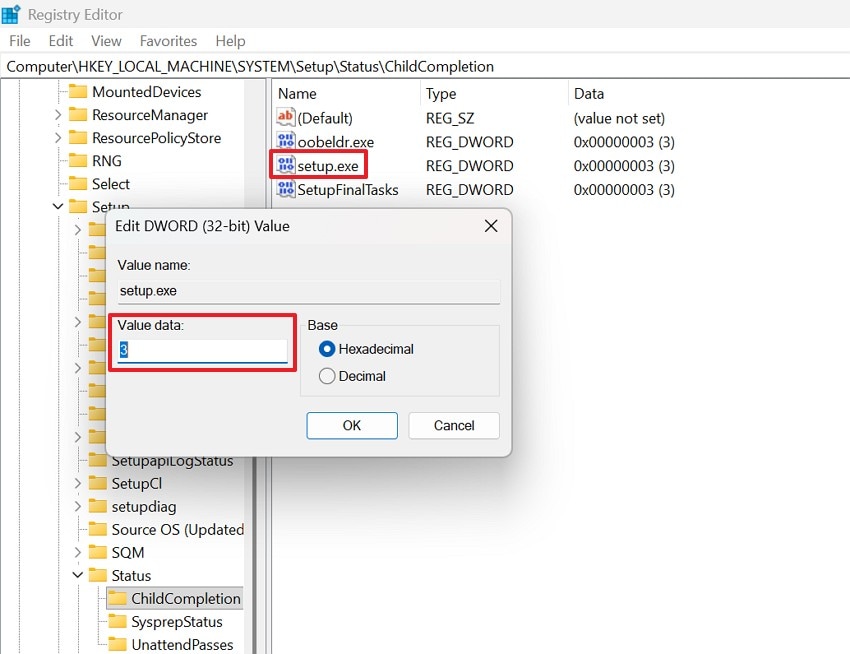The width and height of the screenshot is (850, 654).
Task: Open the Help menu
Action: pyautogui.click(x=230, y=41)
